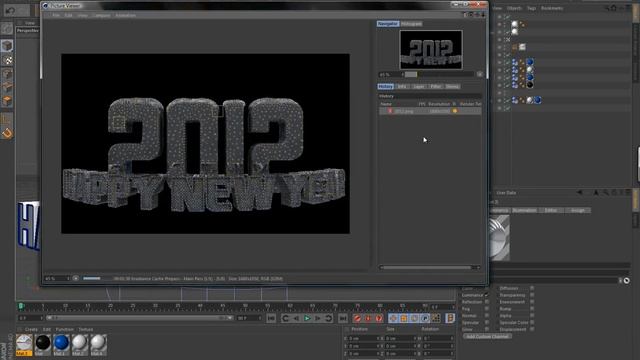Select the Filter tab in Picture Viewer
Image resolution: width=640 pixels, height=360 pixels.
pos(436,87)
